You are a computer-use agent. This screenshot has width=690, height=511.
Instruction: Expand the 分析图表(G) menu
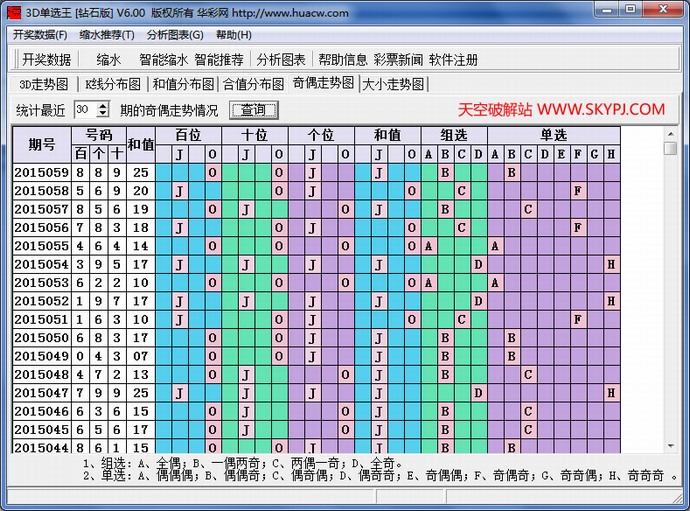click(x=174, y=35)
